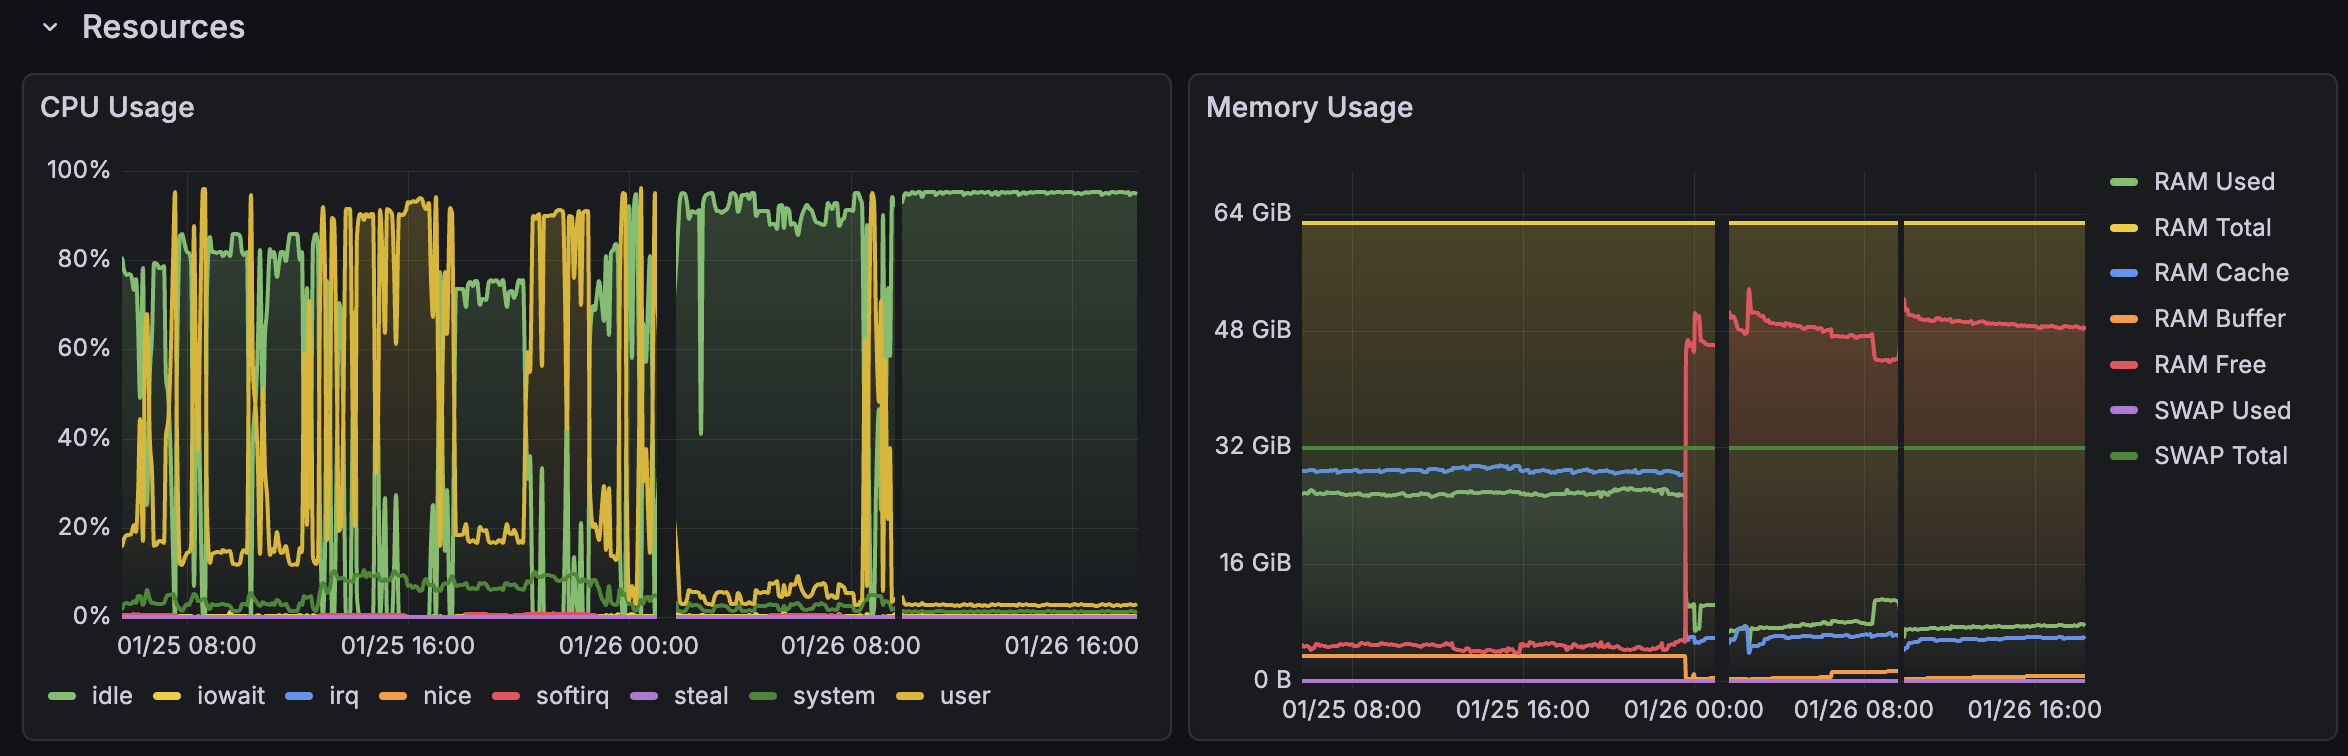The height and width of the screenshot is (756, 2348).
Task: Isolate RAM Free via its legend label
Action: pos(2210,365)
